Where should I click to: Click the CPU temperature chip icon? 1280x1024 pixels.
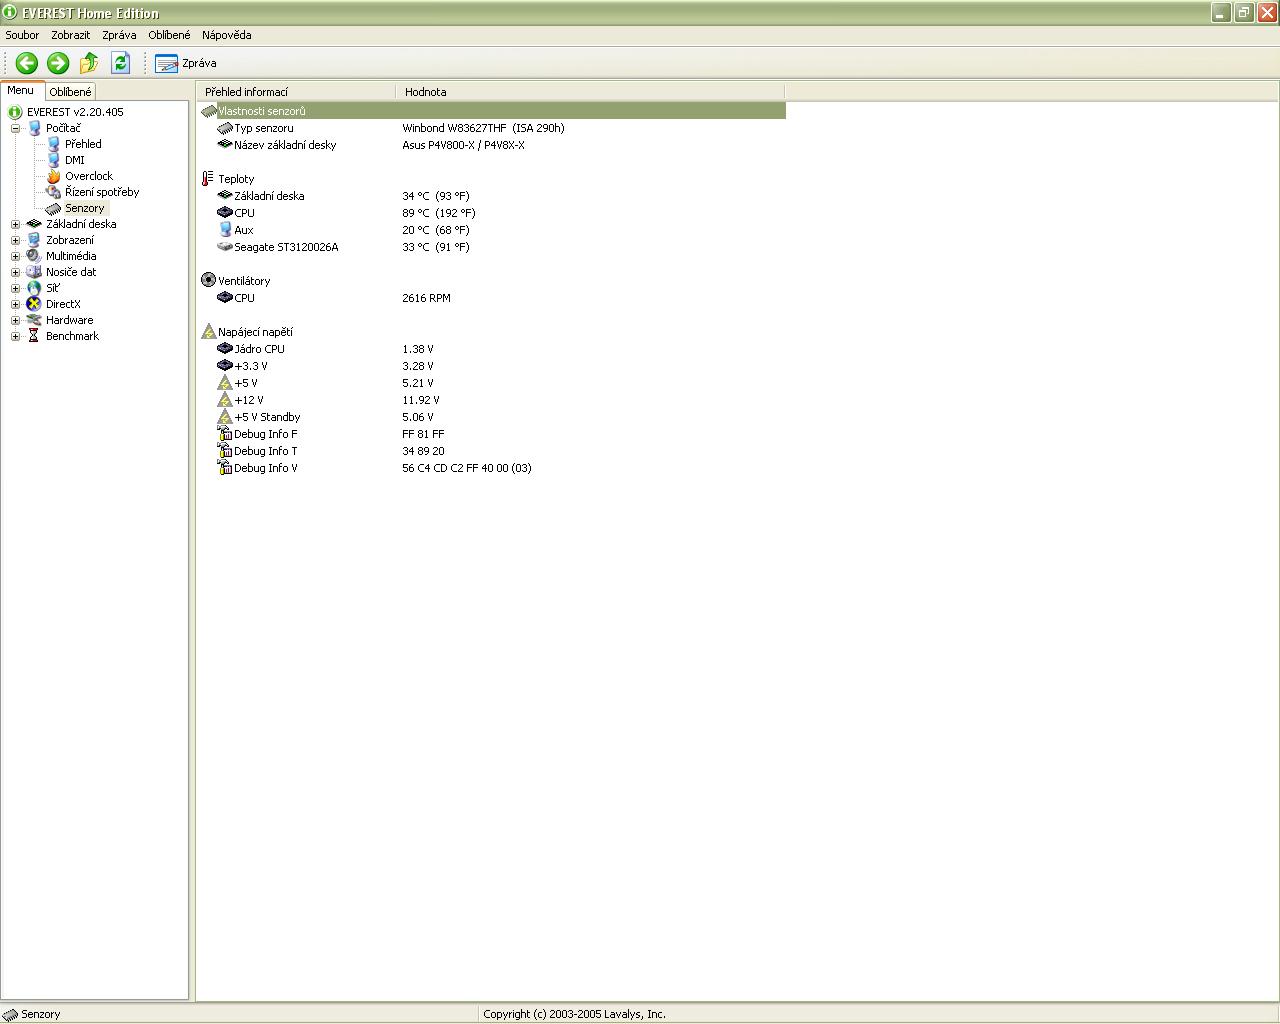pos(225,213)
